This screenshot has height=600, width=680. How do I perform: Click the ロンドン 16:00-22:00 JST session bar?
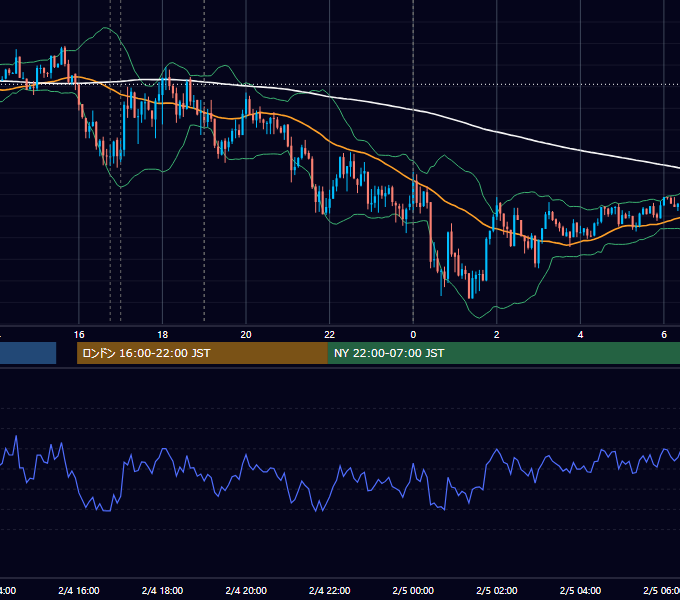tap(202, 353)
